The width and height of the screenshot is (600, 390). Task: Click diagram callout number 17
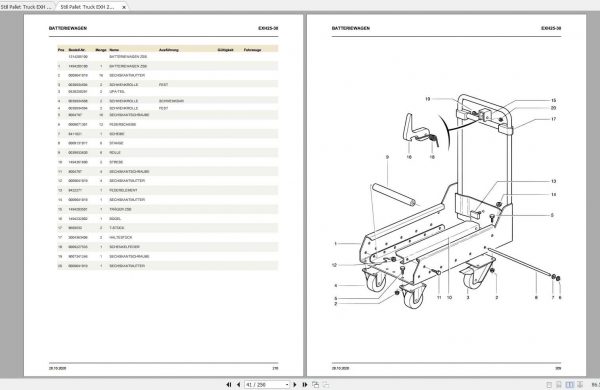click(x=553, y=119)
